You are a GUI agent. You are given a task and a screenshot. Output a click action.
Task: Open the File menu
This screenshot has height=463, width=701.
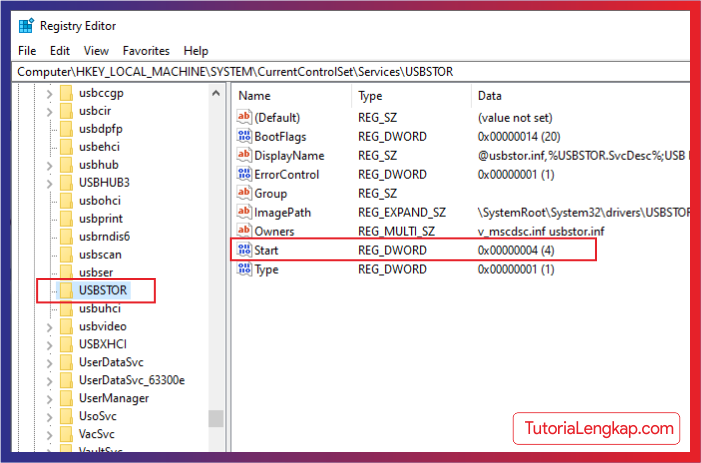(x=27, y=51)
